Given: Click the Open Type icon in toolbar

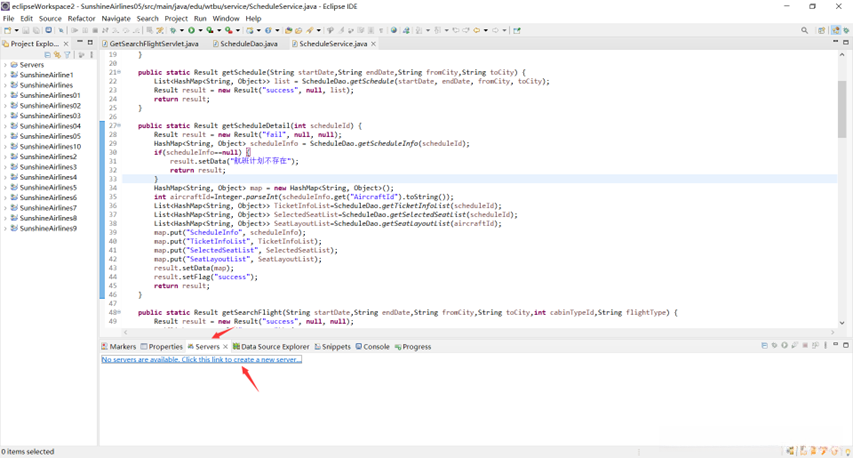Looking at the screenshot, I should click(x=288, y=30).
